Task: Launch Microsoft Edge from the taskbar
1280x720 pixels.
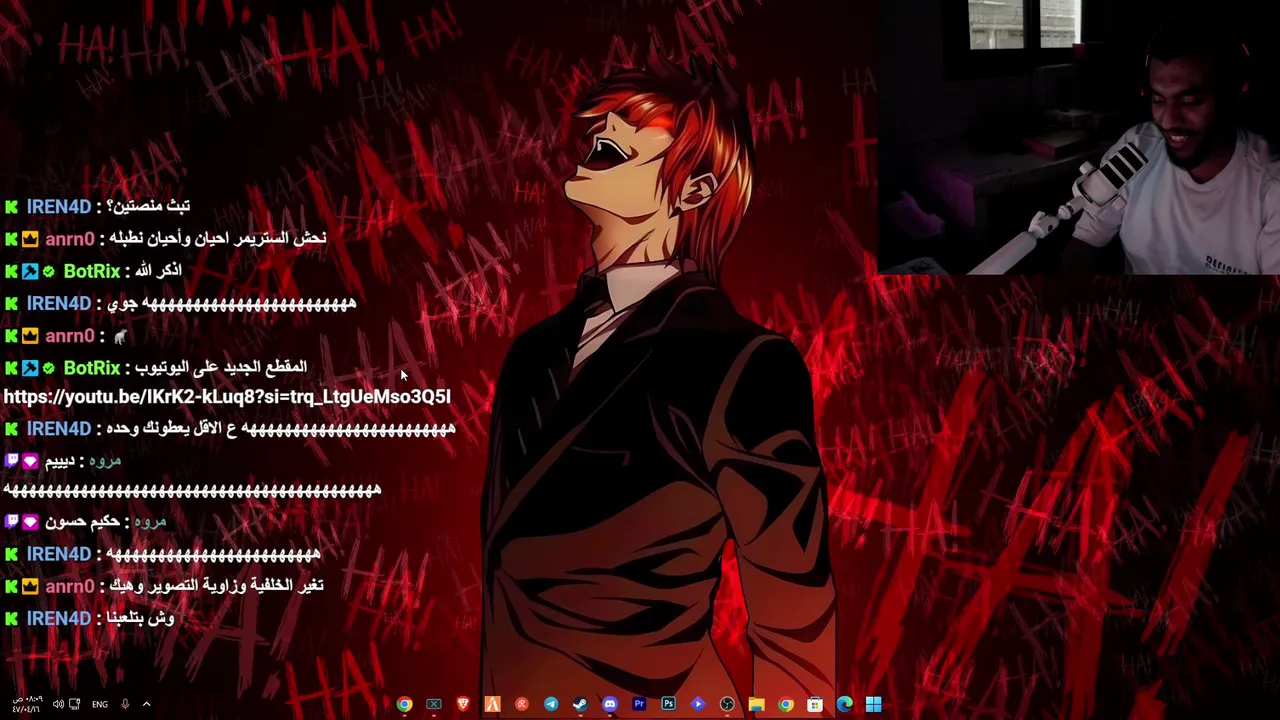Action: 845,705
